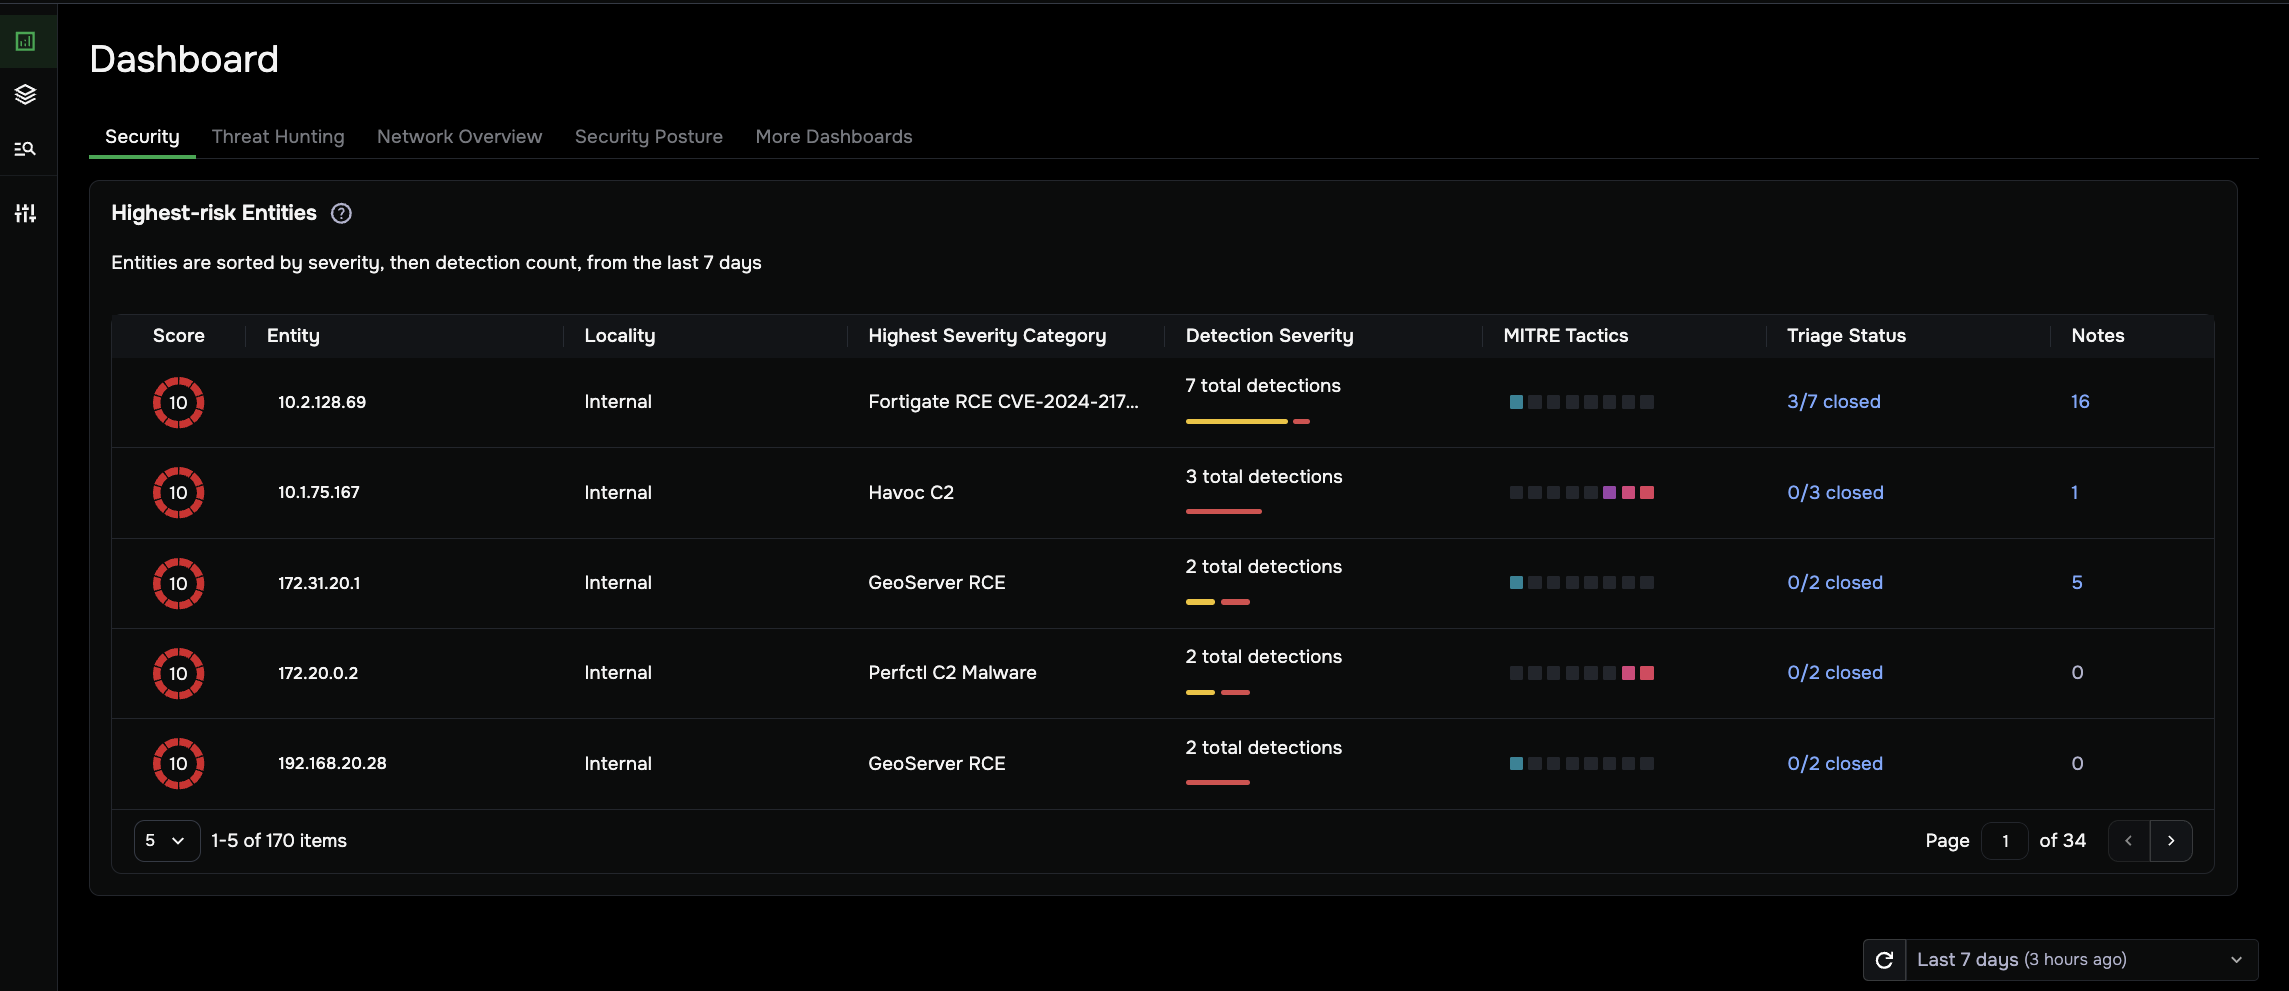Image resolution: width=2289 pixels, height=991 pixels.
Task: Click the MITRE Tactics column header
Action: (x=1566, y=336)
